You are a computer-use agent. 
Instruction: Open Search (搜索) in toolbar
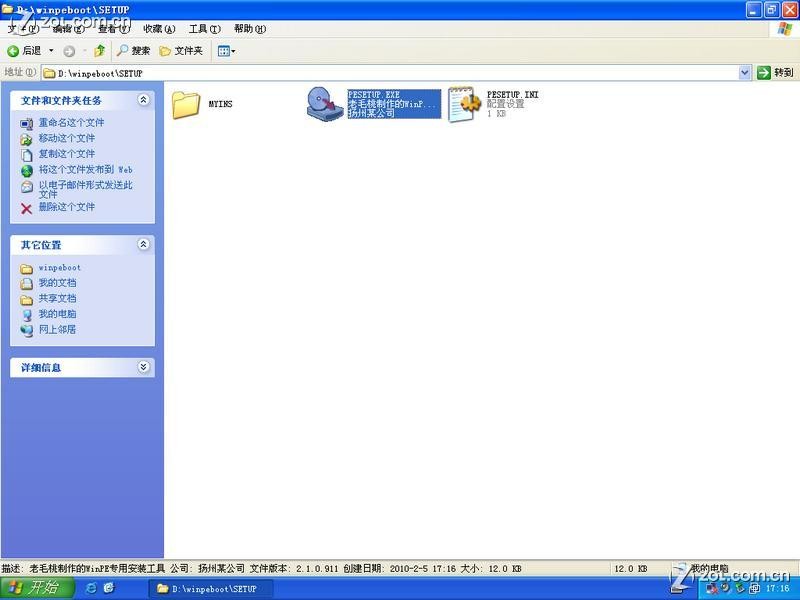pyautogui.click(x=133, y=51)
